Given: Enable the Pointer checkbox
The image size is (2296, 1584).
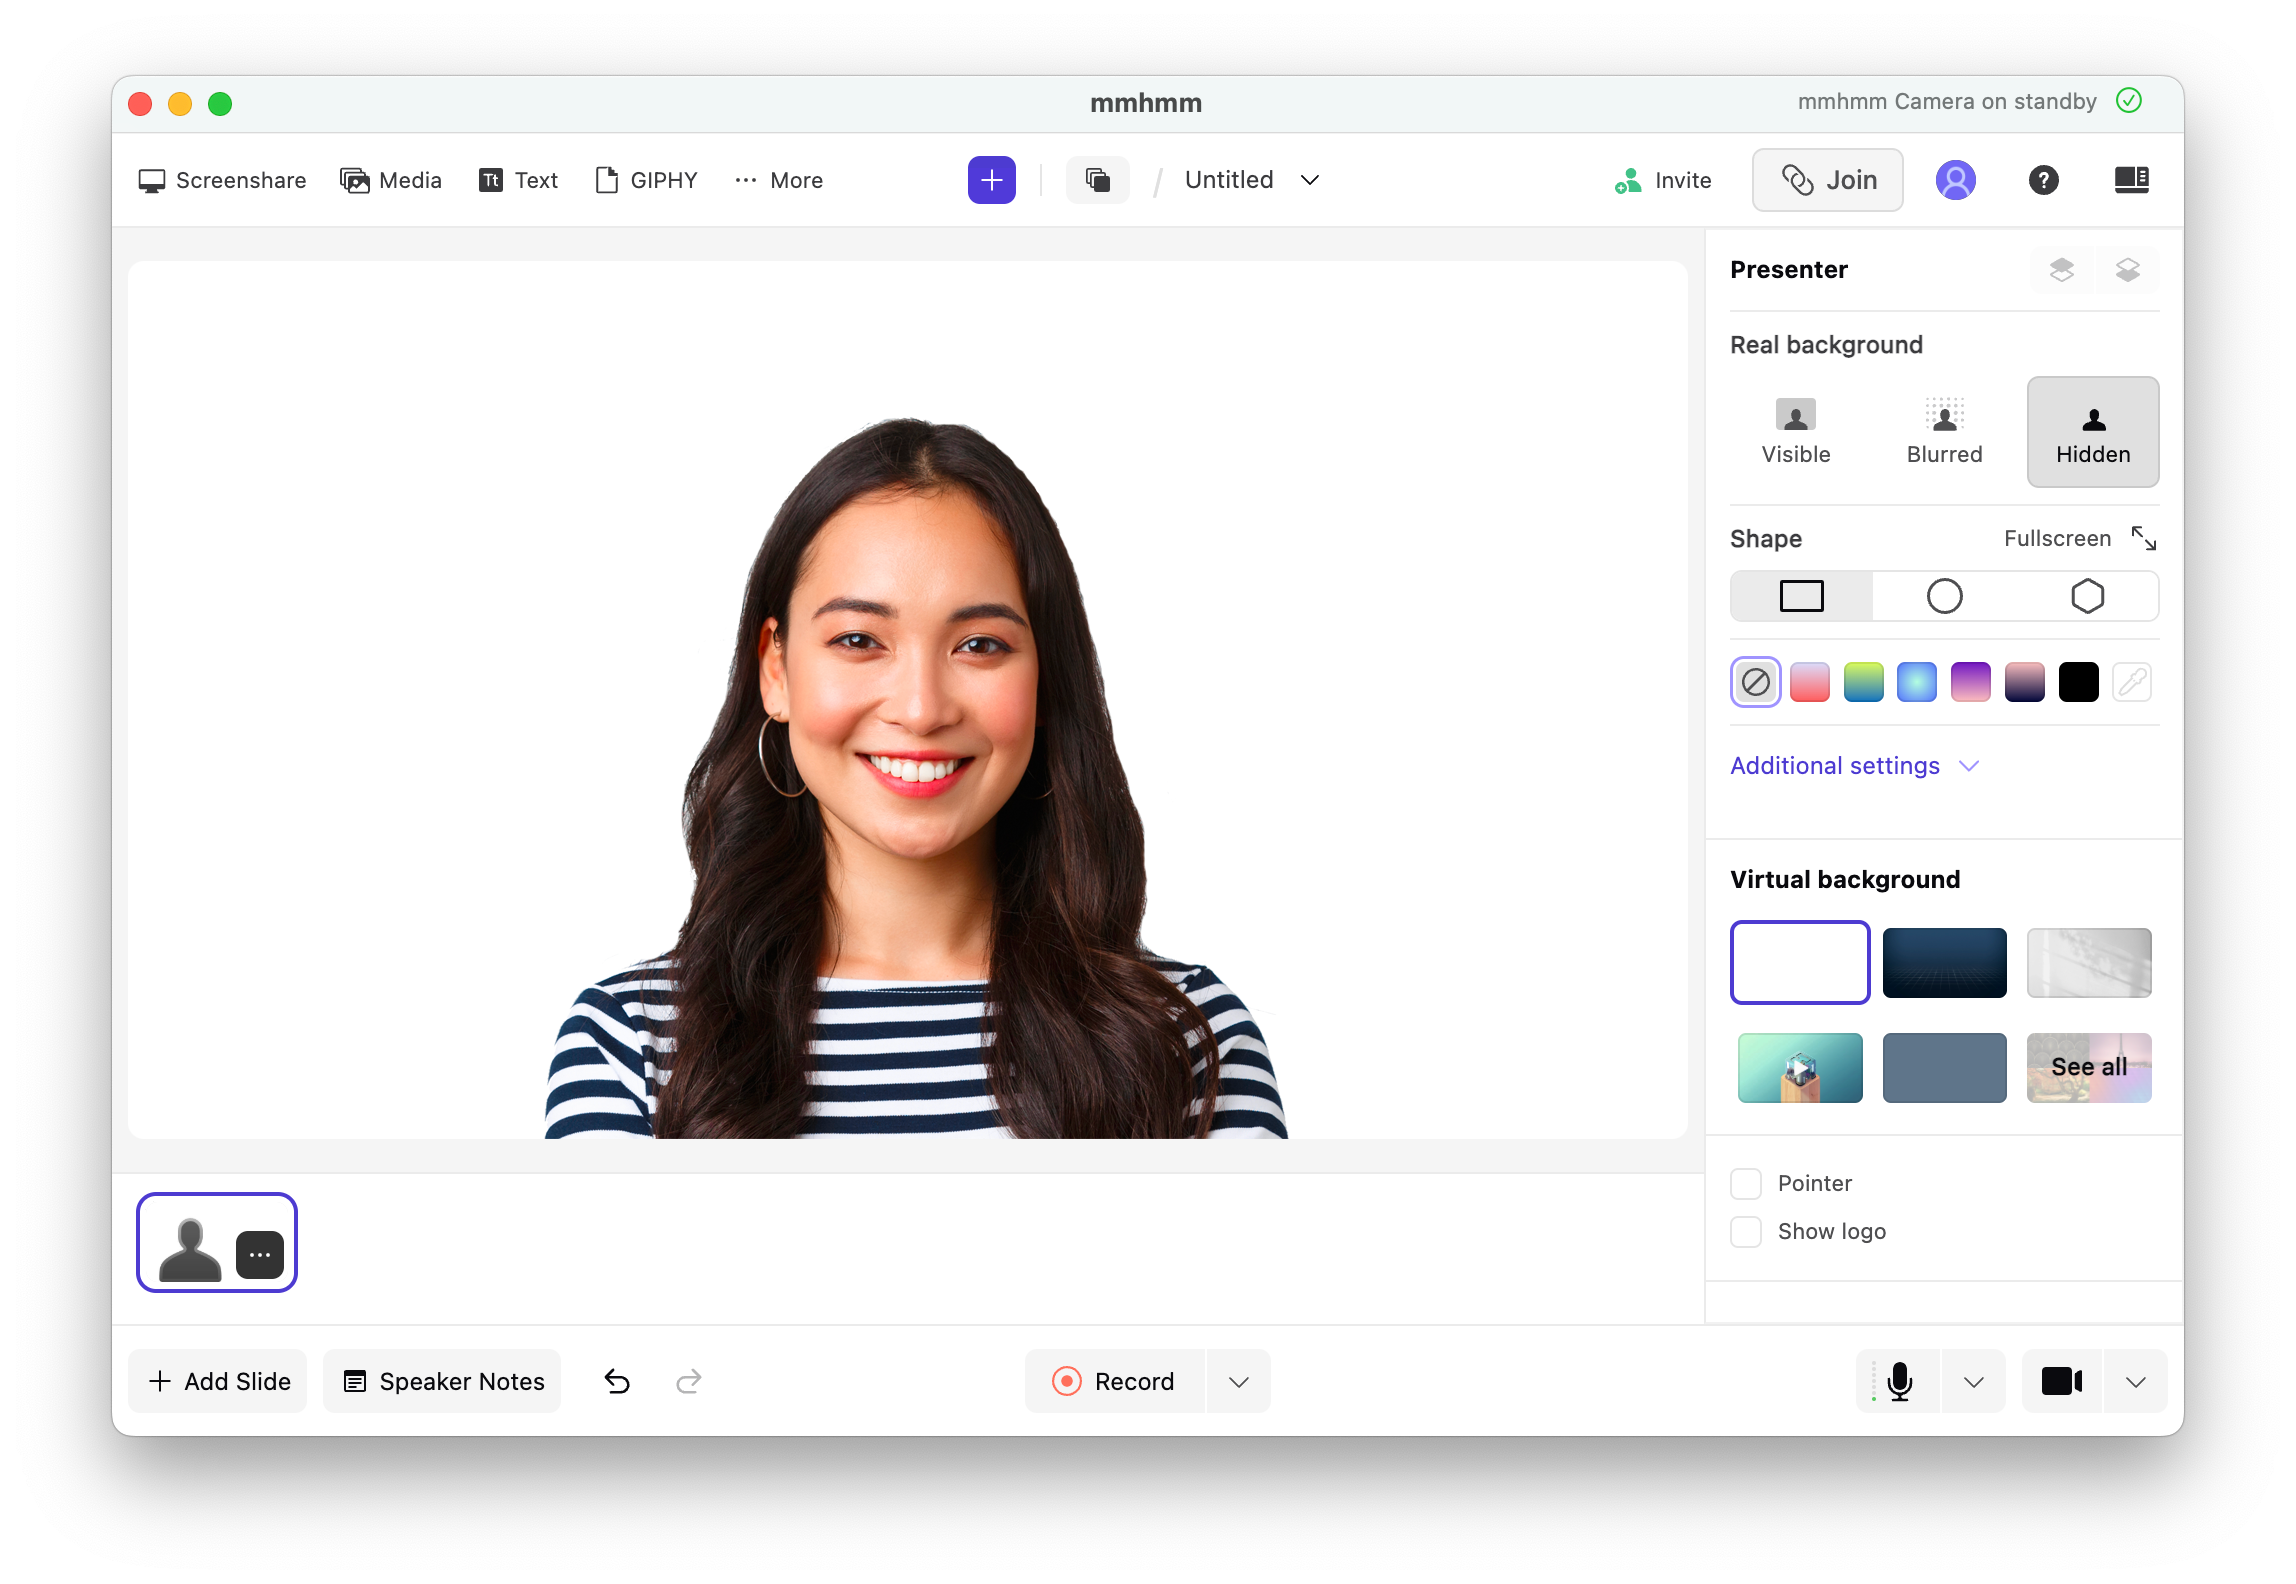Looking at the screenshot, I should point(1745,1183).
